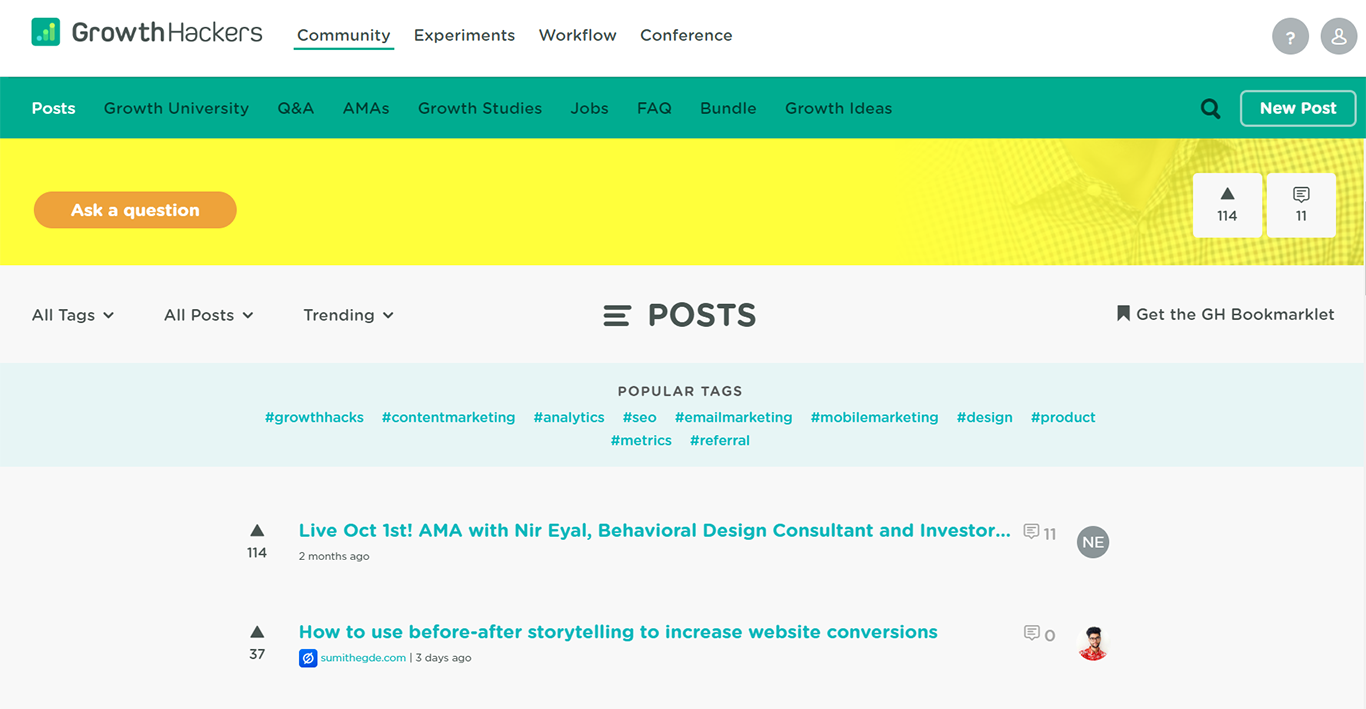Image resolution: width=1366 pixels, height=709 pixels.
Task: Upvote the Nir Eyal AMA post
Action: [257, 531]
